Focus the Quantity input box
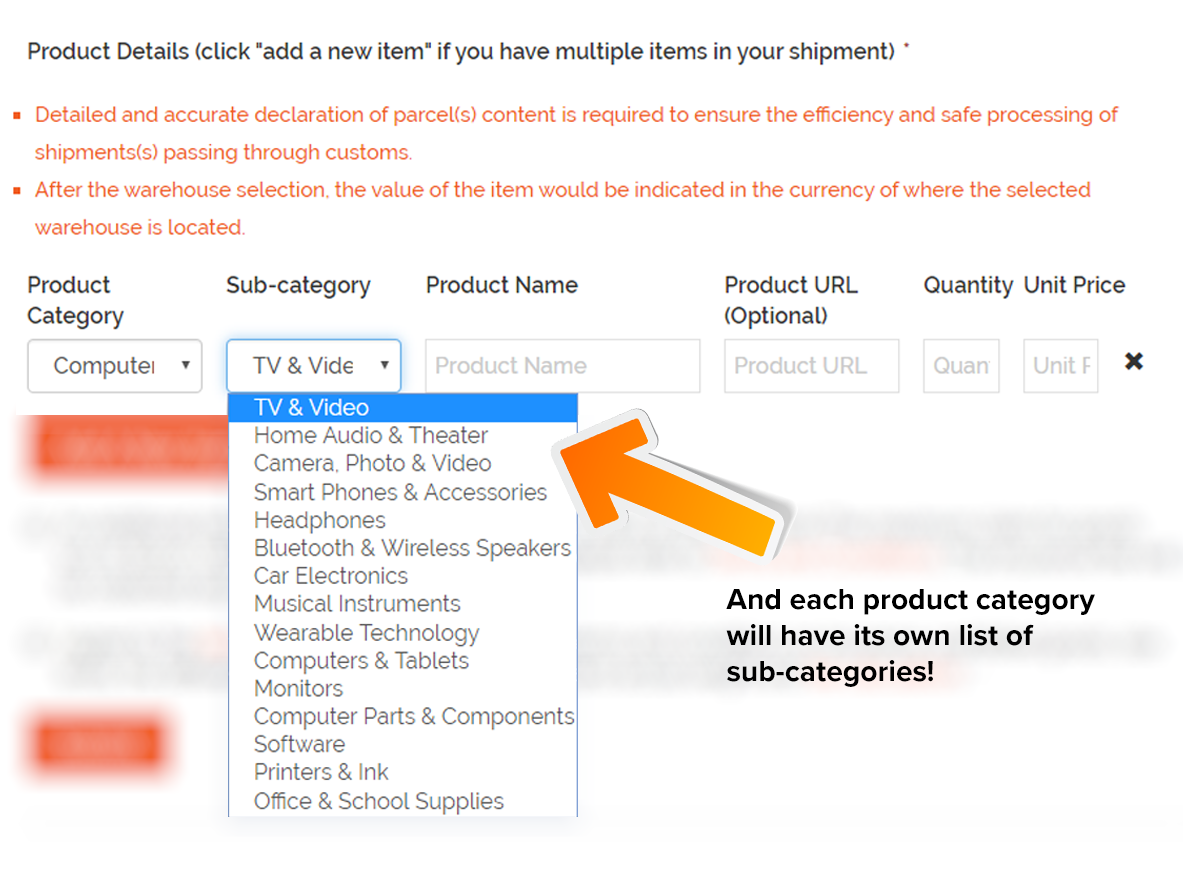This screenshot has width=1183, height=875. tap(961, 366)
